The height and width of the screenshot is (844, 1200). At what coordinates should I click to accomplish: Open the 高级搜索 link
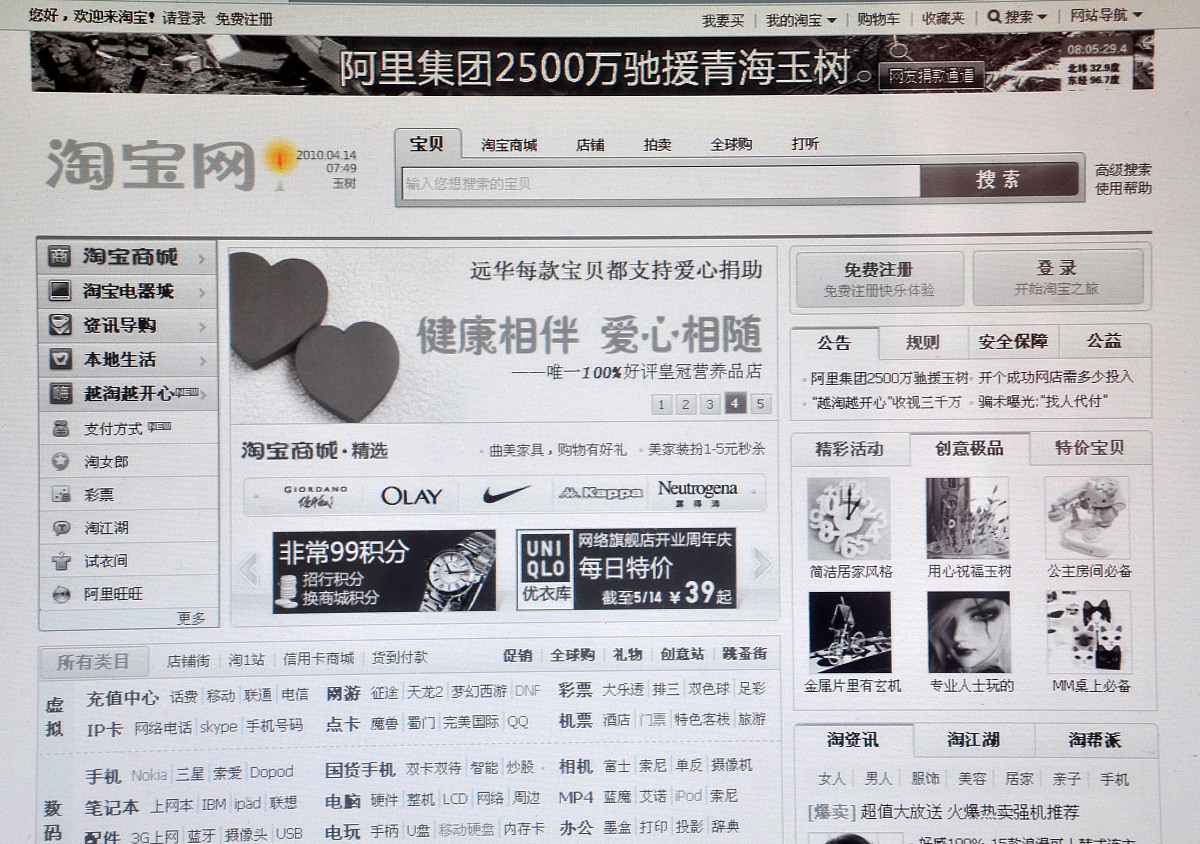point(1123,170)
